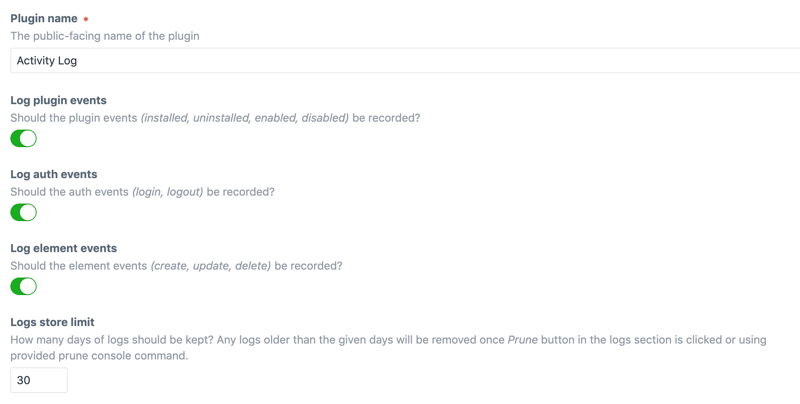
Task: Click the italic "(login, logout)" text
Action: (167, 192)
